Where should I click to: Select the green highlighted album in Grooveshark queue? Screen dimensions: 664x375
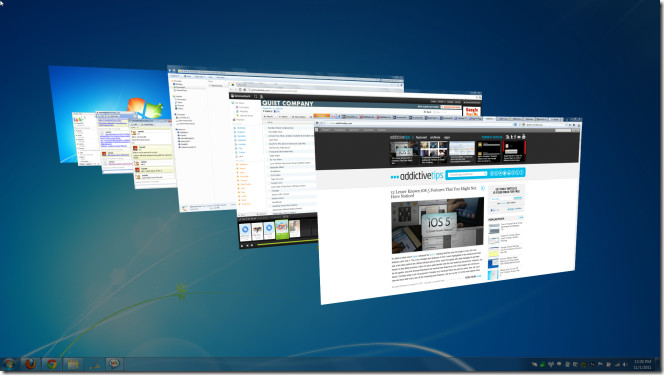pyautogui.click(x=282, y=229)
